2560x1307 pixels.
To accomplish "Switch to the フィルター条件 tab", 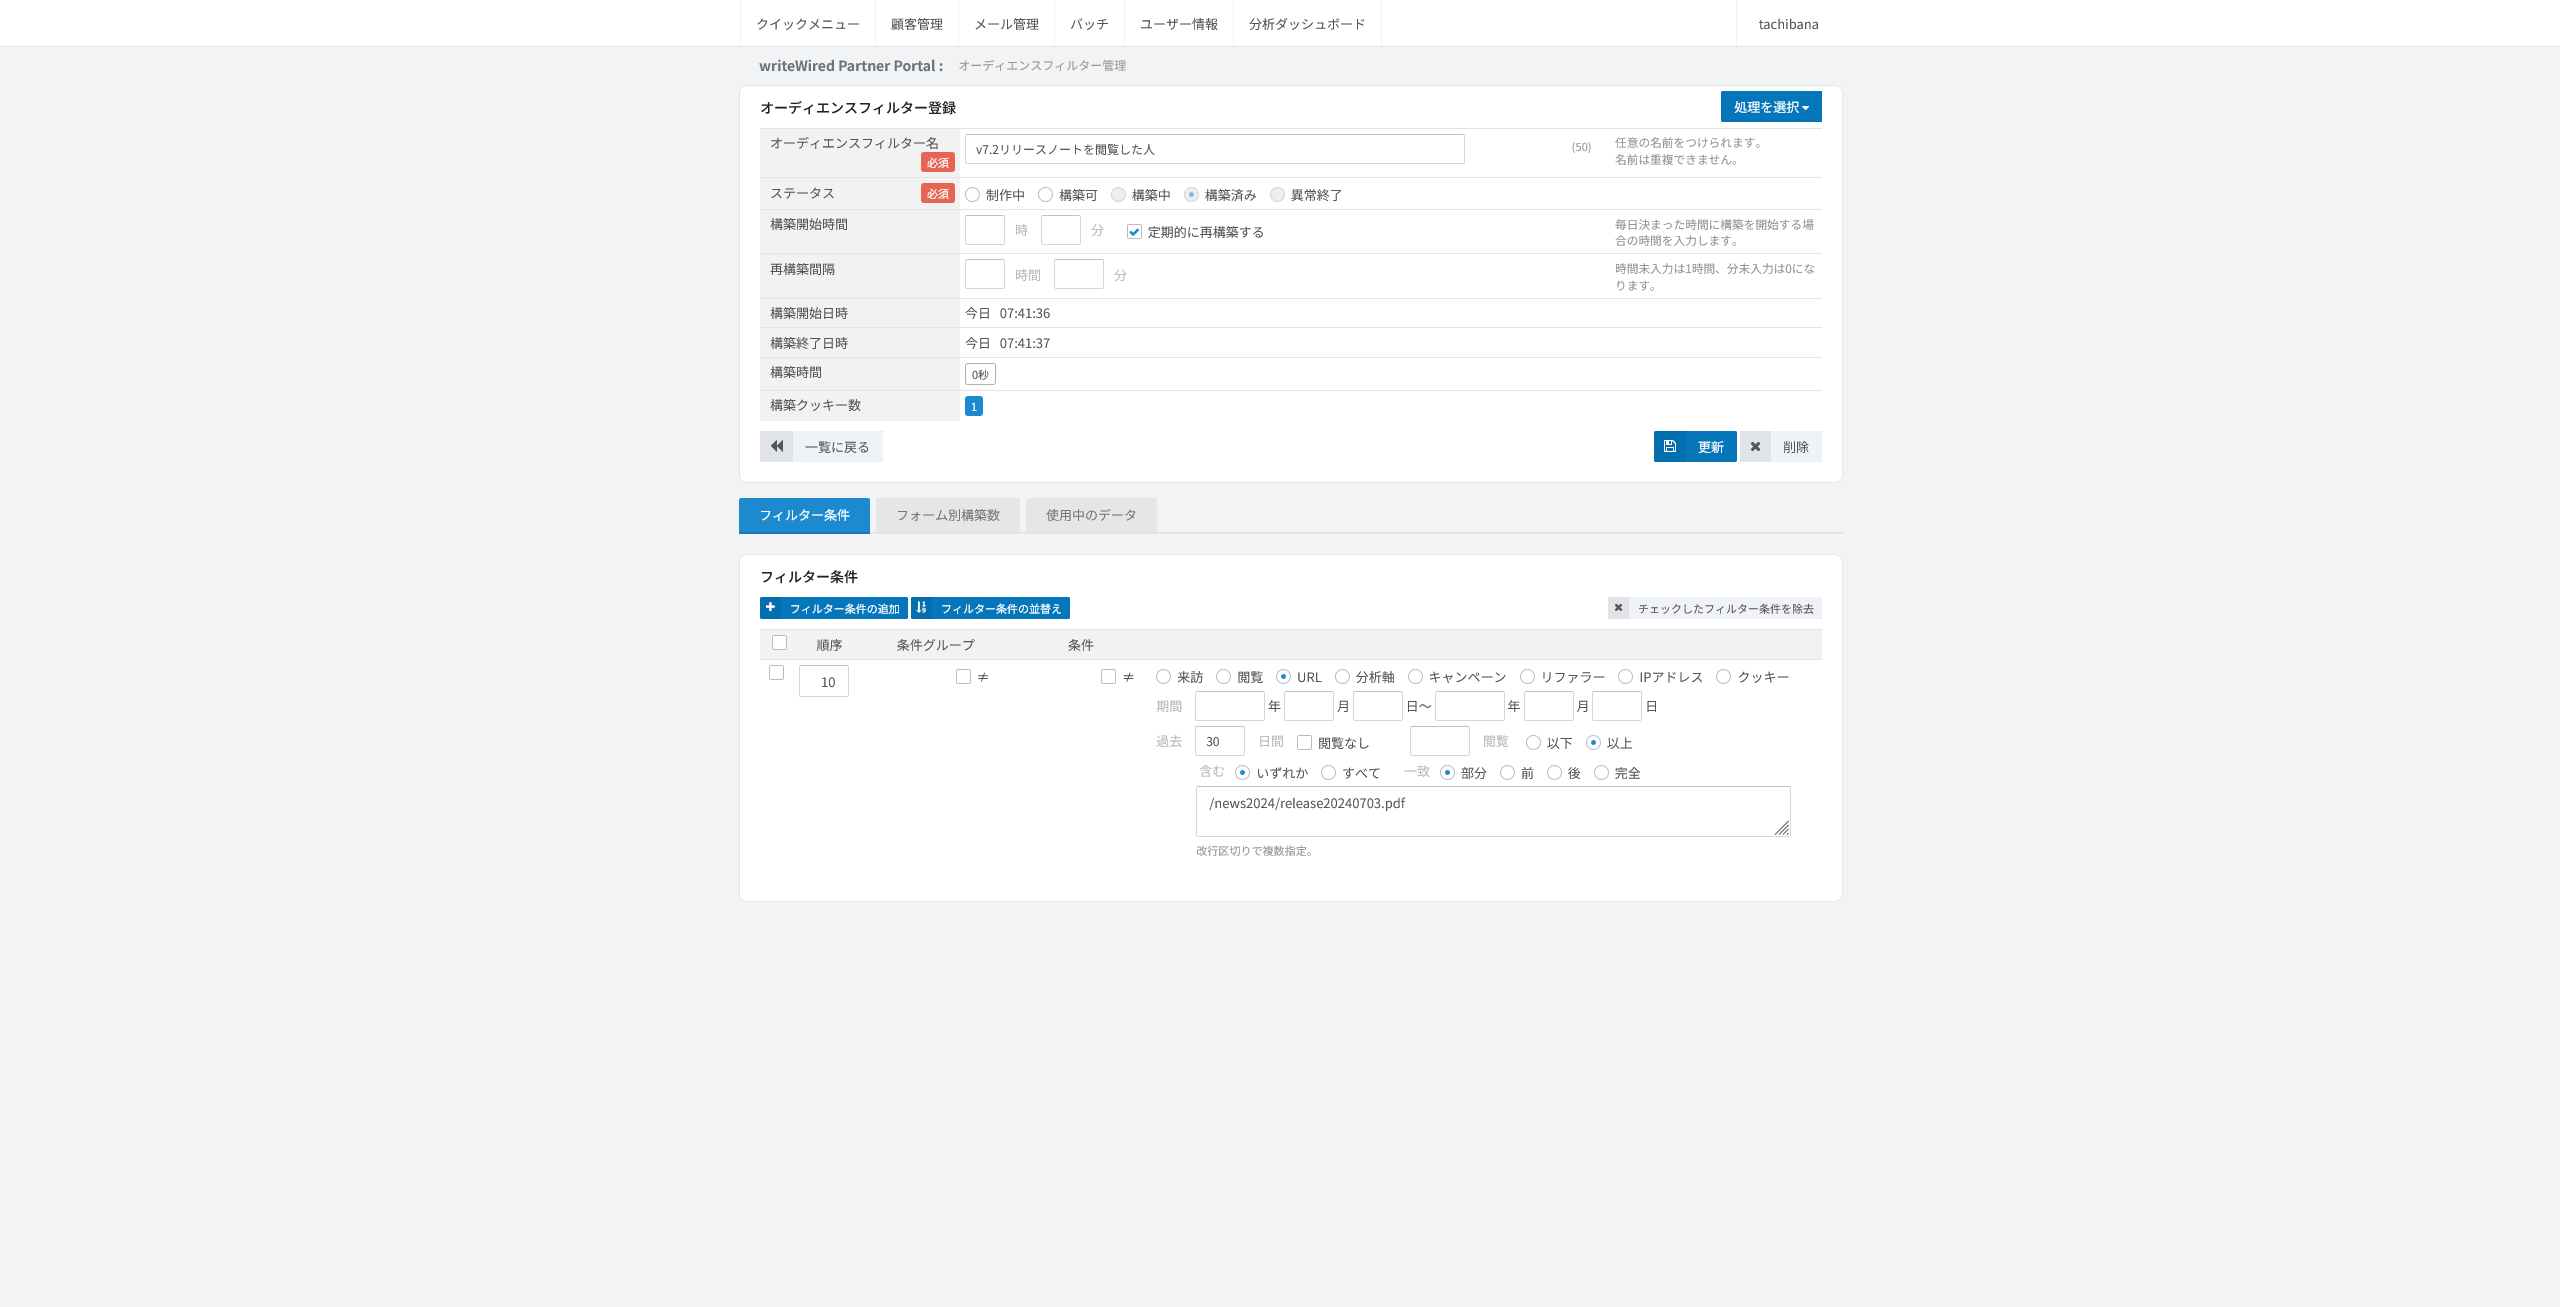I will coord(804,515).
